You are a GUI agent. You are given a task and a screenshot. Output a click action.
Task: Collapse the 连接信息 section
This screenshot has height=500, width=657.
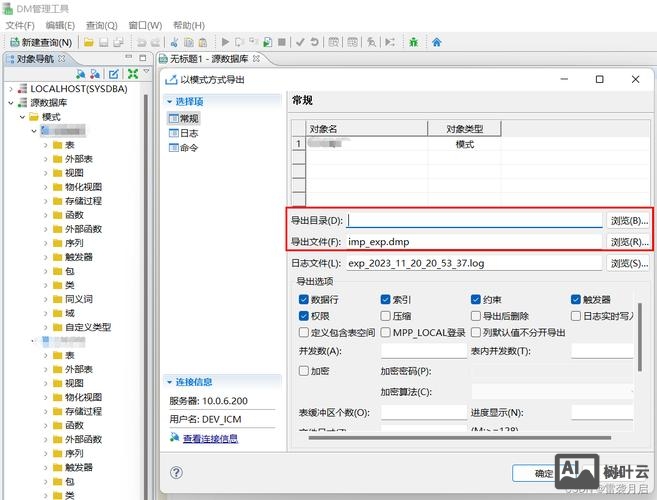(170, 382)
